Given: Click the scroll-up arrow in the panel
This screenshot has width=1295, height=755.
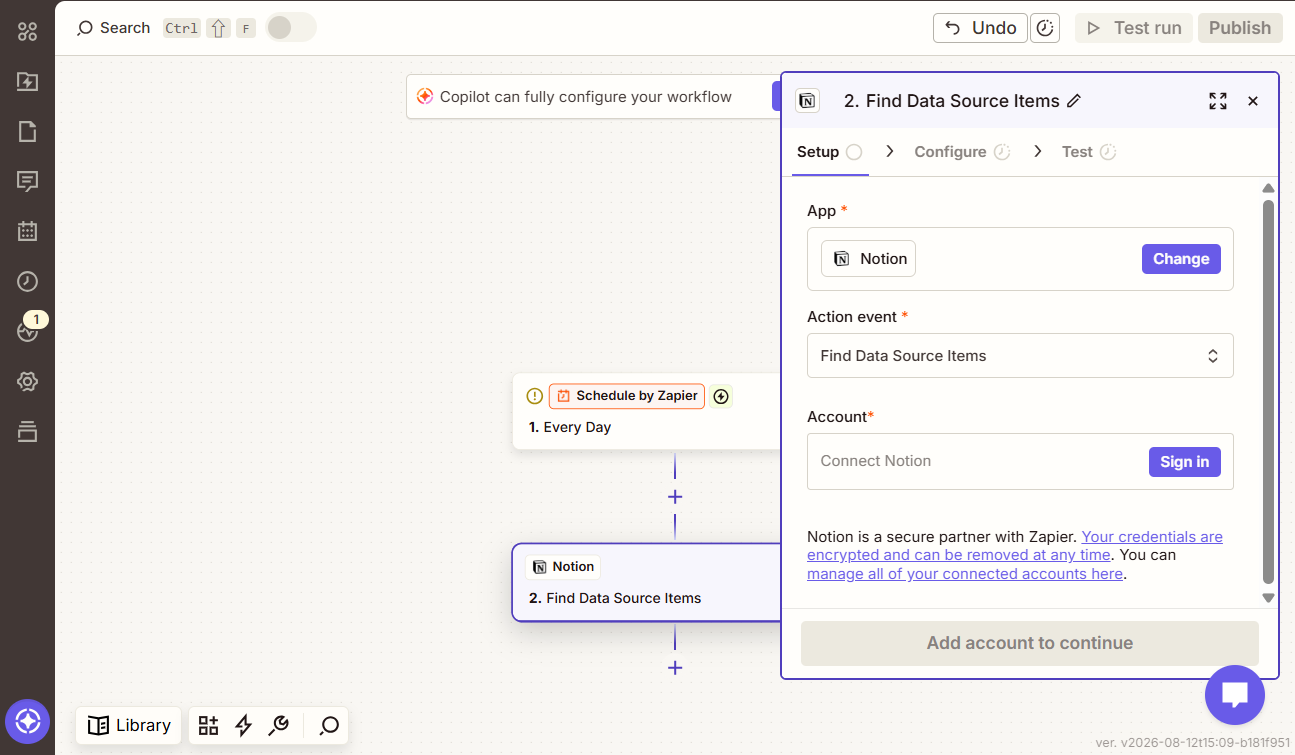Looking at the screenshot, I should point(1268,189).
